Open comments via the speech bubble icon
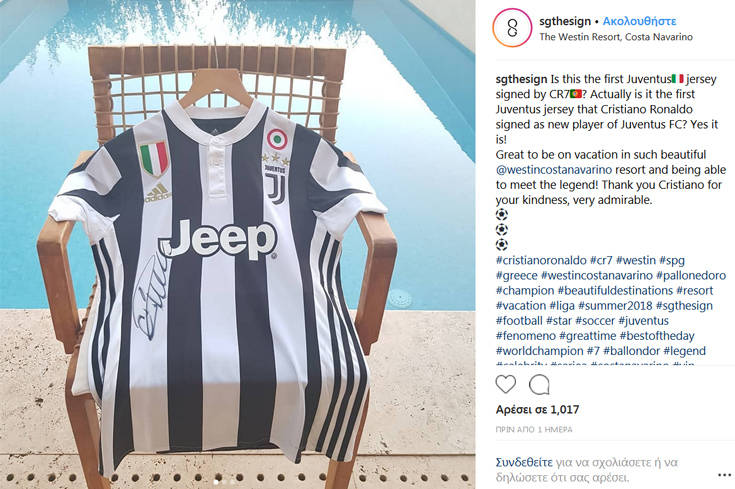 (x=539, y=384)
